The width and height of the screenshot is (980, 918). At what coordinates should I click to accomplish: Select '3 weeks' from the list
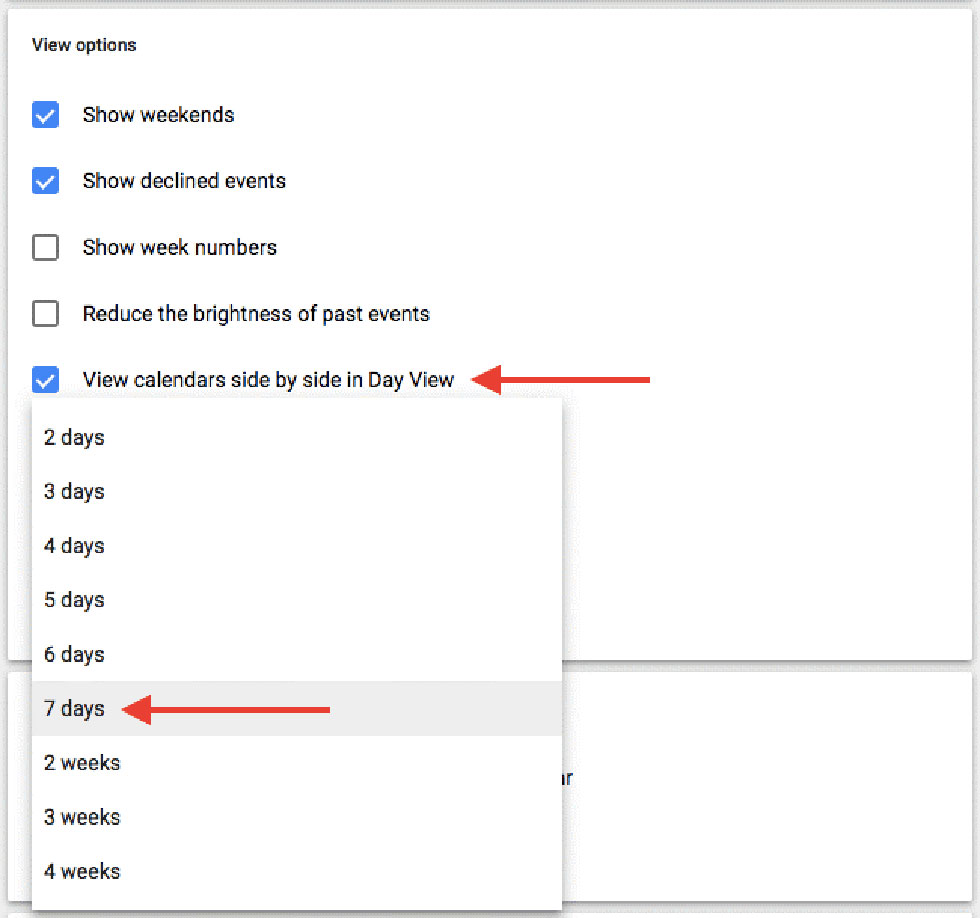point(82,817)
